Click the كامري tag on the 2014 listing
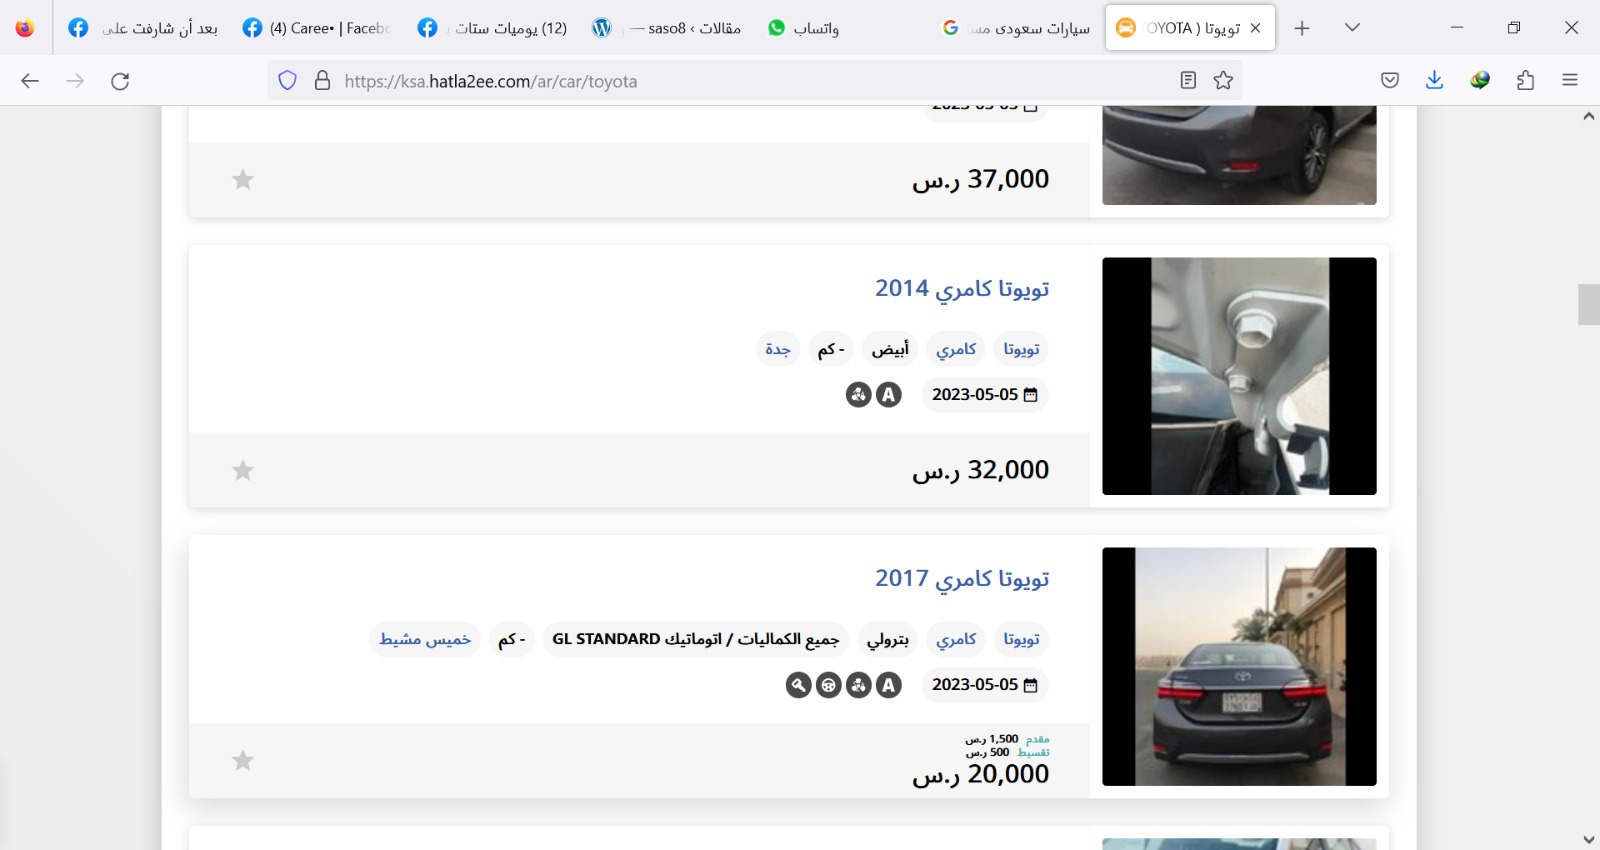 pos(956,349)
